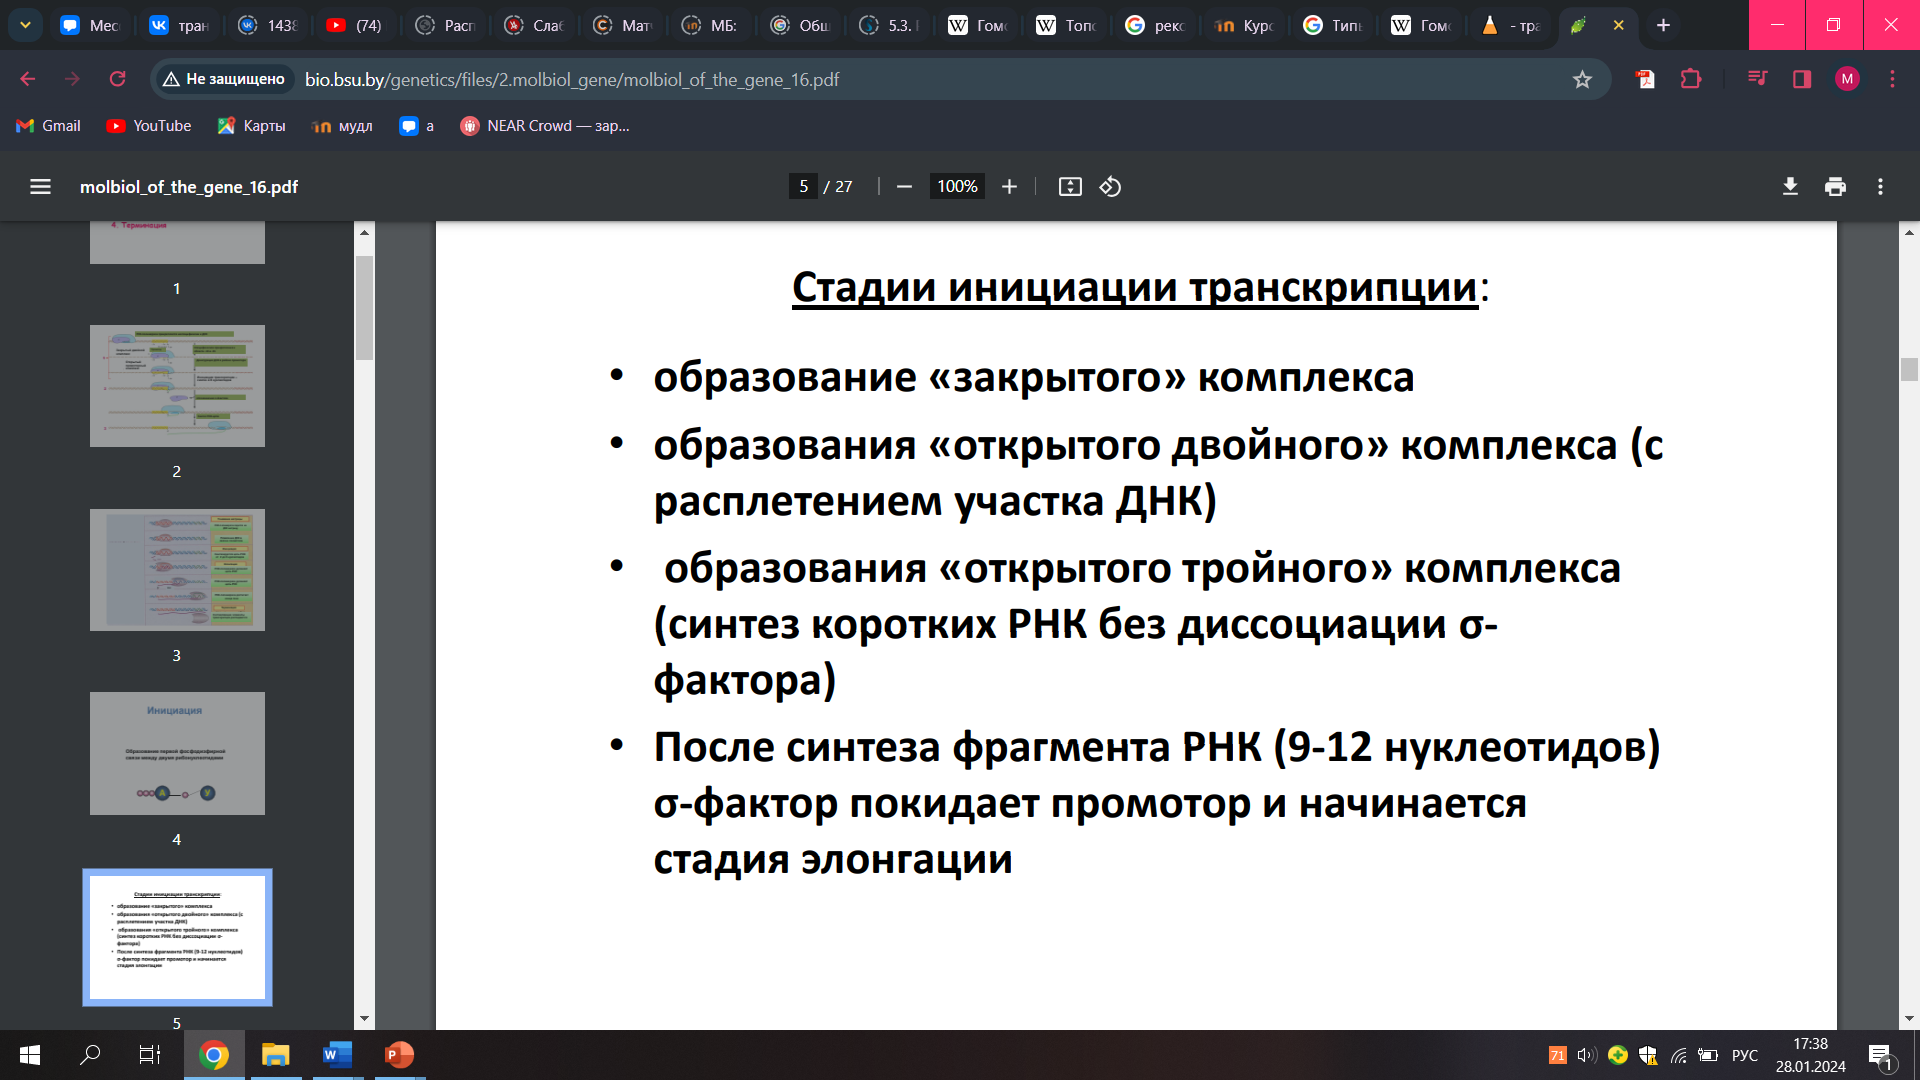Open Gmail bookmark
Image resolution: width=1920 pixels, height=1080 pixels.
[49, 126]
